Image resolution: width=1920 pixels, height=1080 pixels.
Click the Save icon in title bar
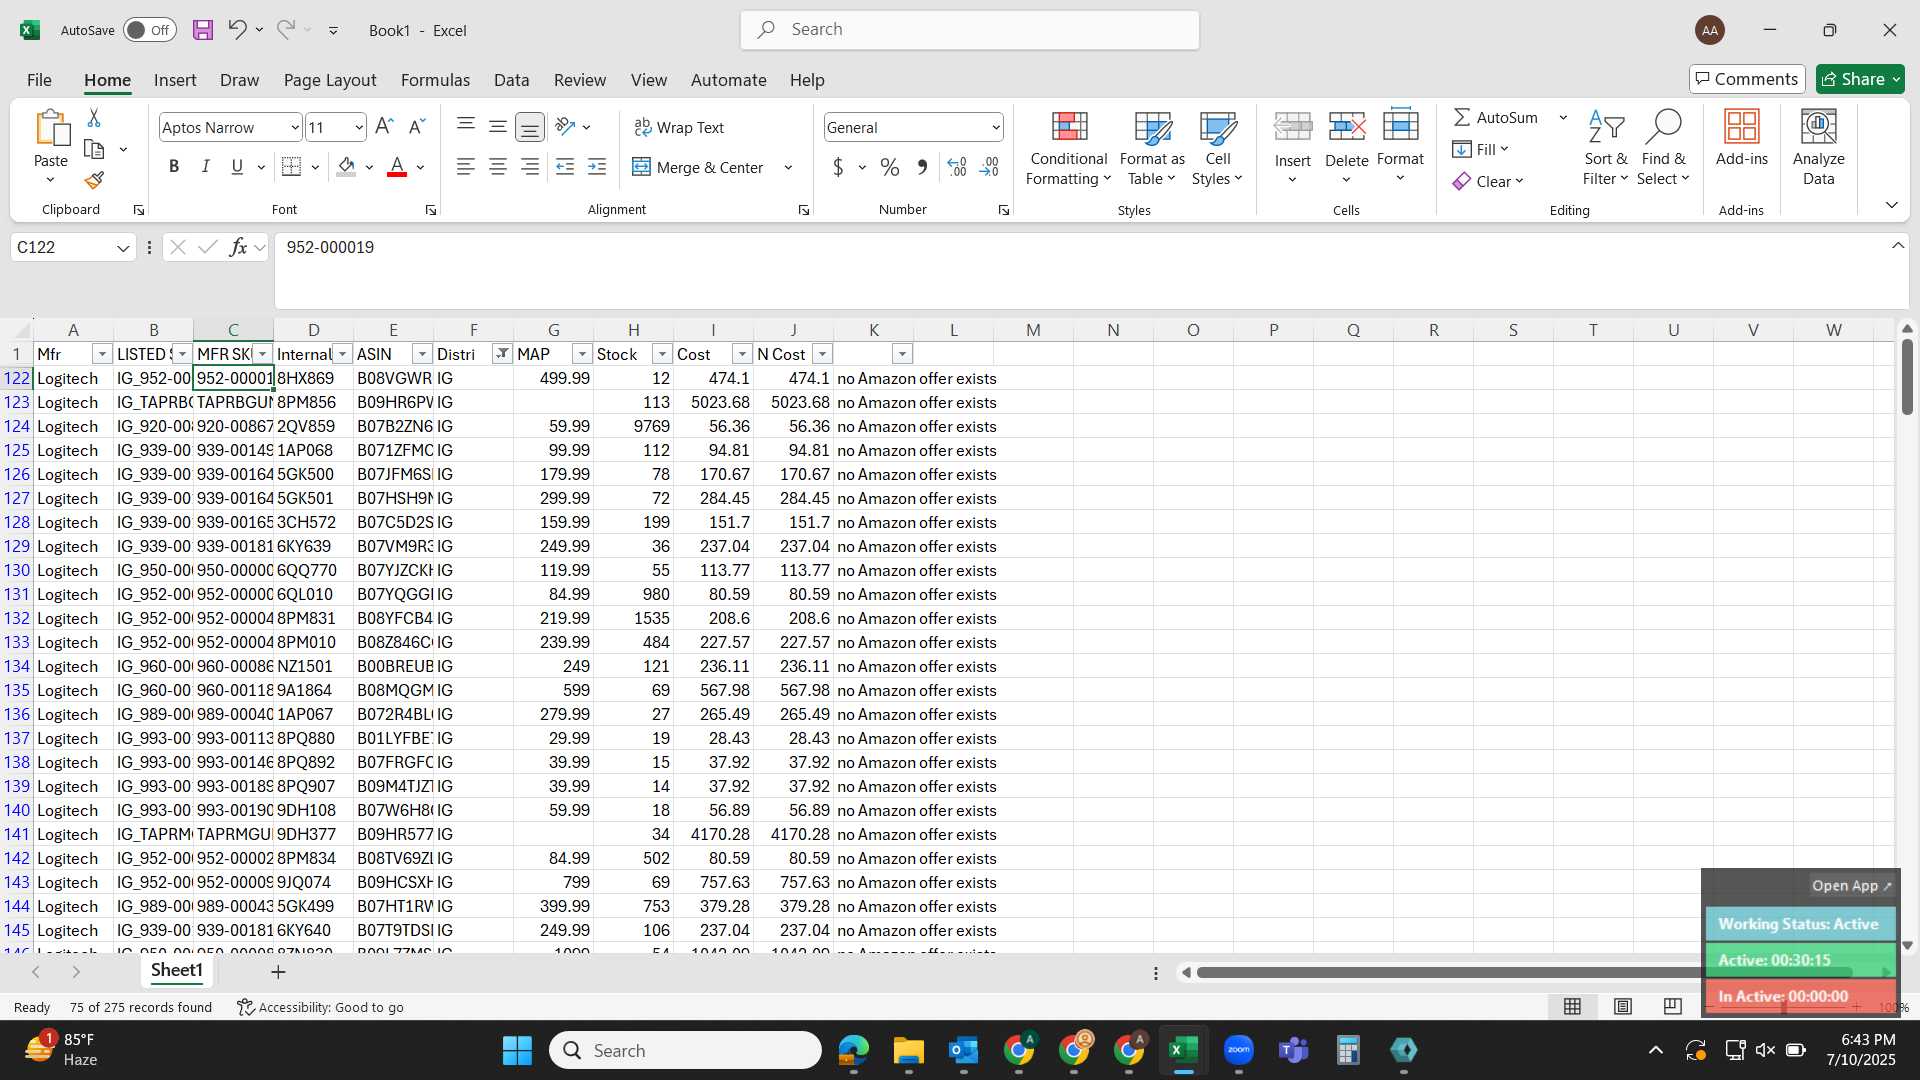pyautogui.click(x=203, y=30)
